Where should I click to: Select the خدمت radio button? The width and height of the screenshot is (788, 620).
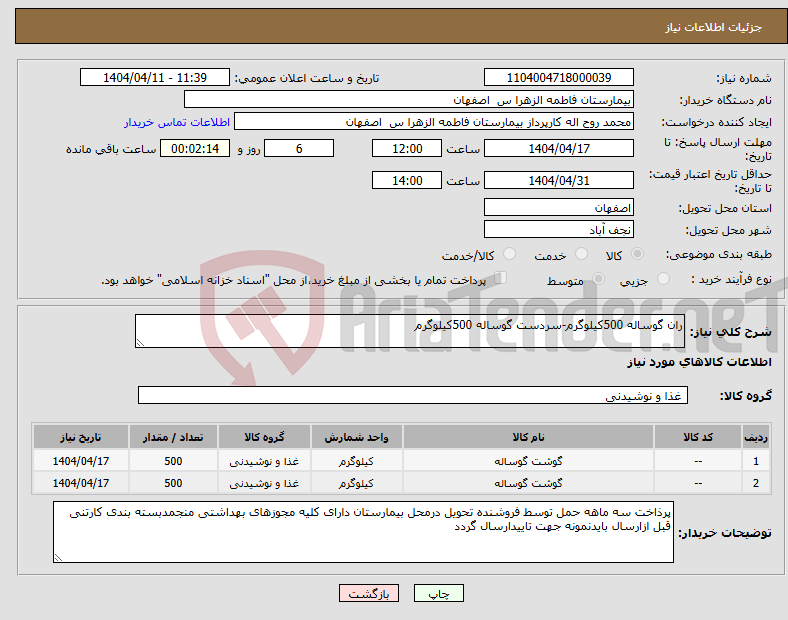(x=581, y=254)
